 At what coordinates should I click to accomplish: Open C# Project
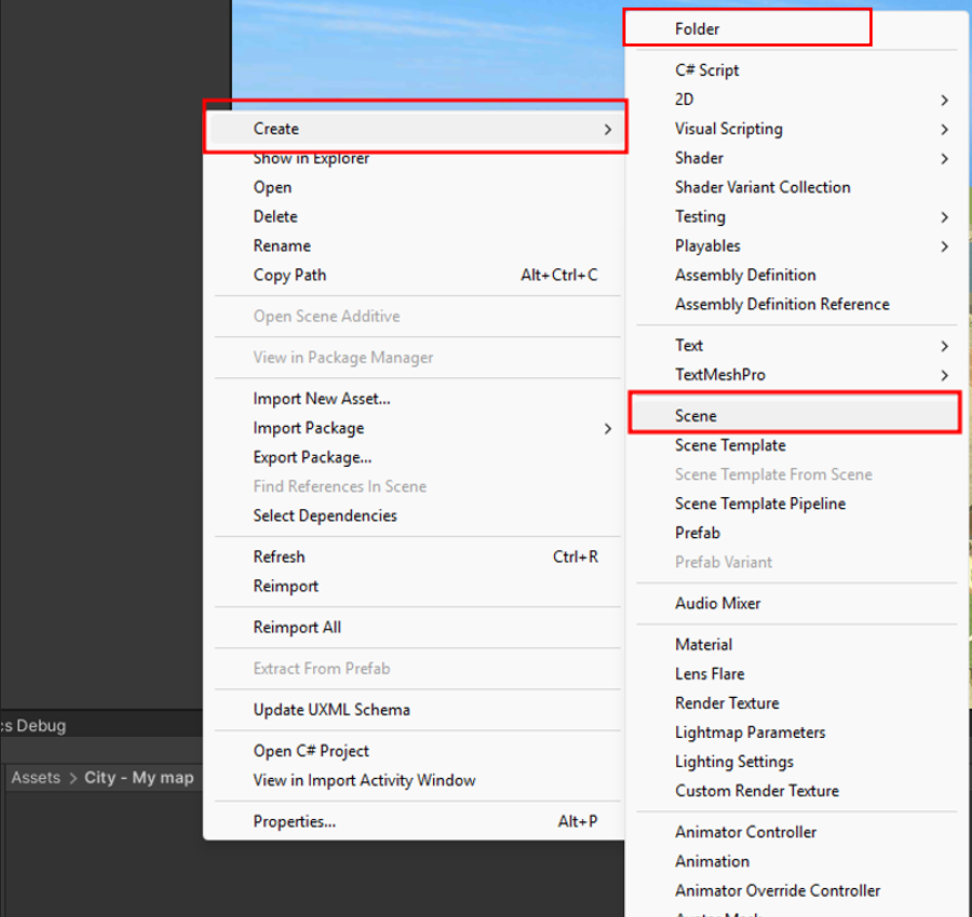click(311, 751)
